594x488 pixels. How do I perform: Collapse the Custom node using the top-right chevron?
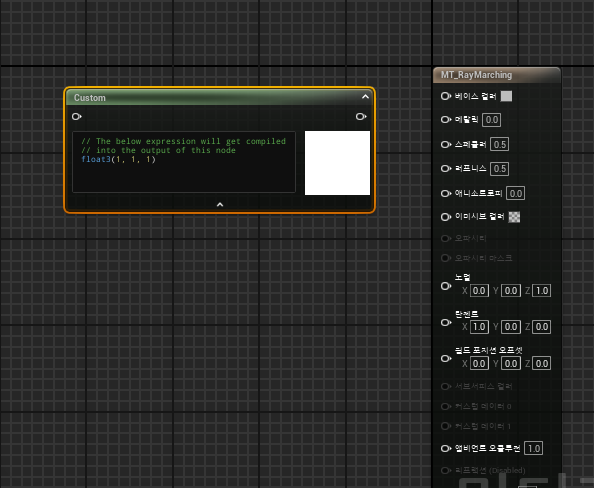[x=365, y=97]
